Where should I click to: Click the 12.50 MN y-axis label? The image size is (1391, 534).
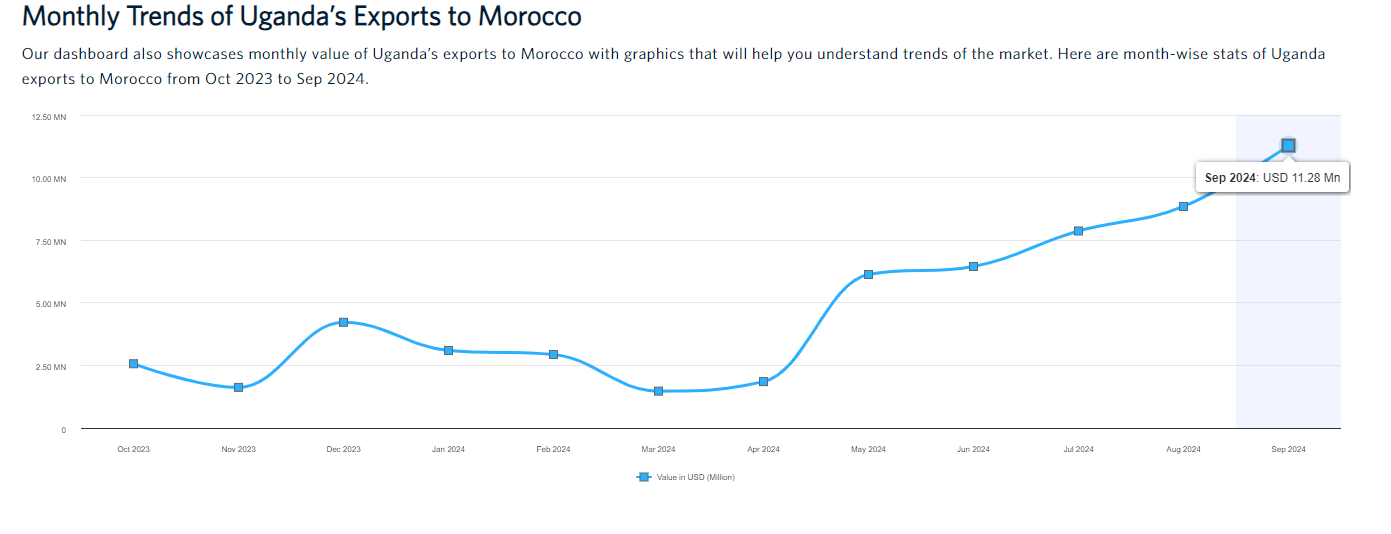[x=49, y=117]
